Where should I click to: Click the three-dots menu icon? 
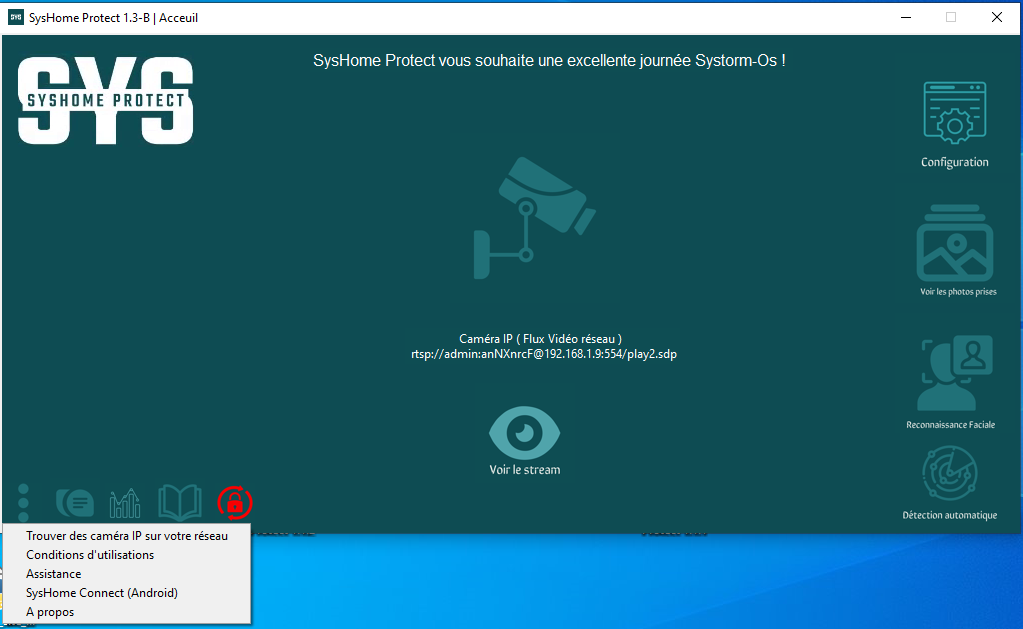(x=23, y=502)
